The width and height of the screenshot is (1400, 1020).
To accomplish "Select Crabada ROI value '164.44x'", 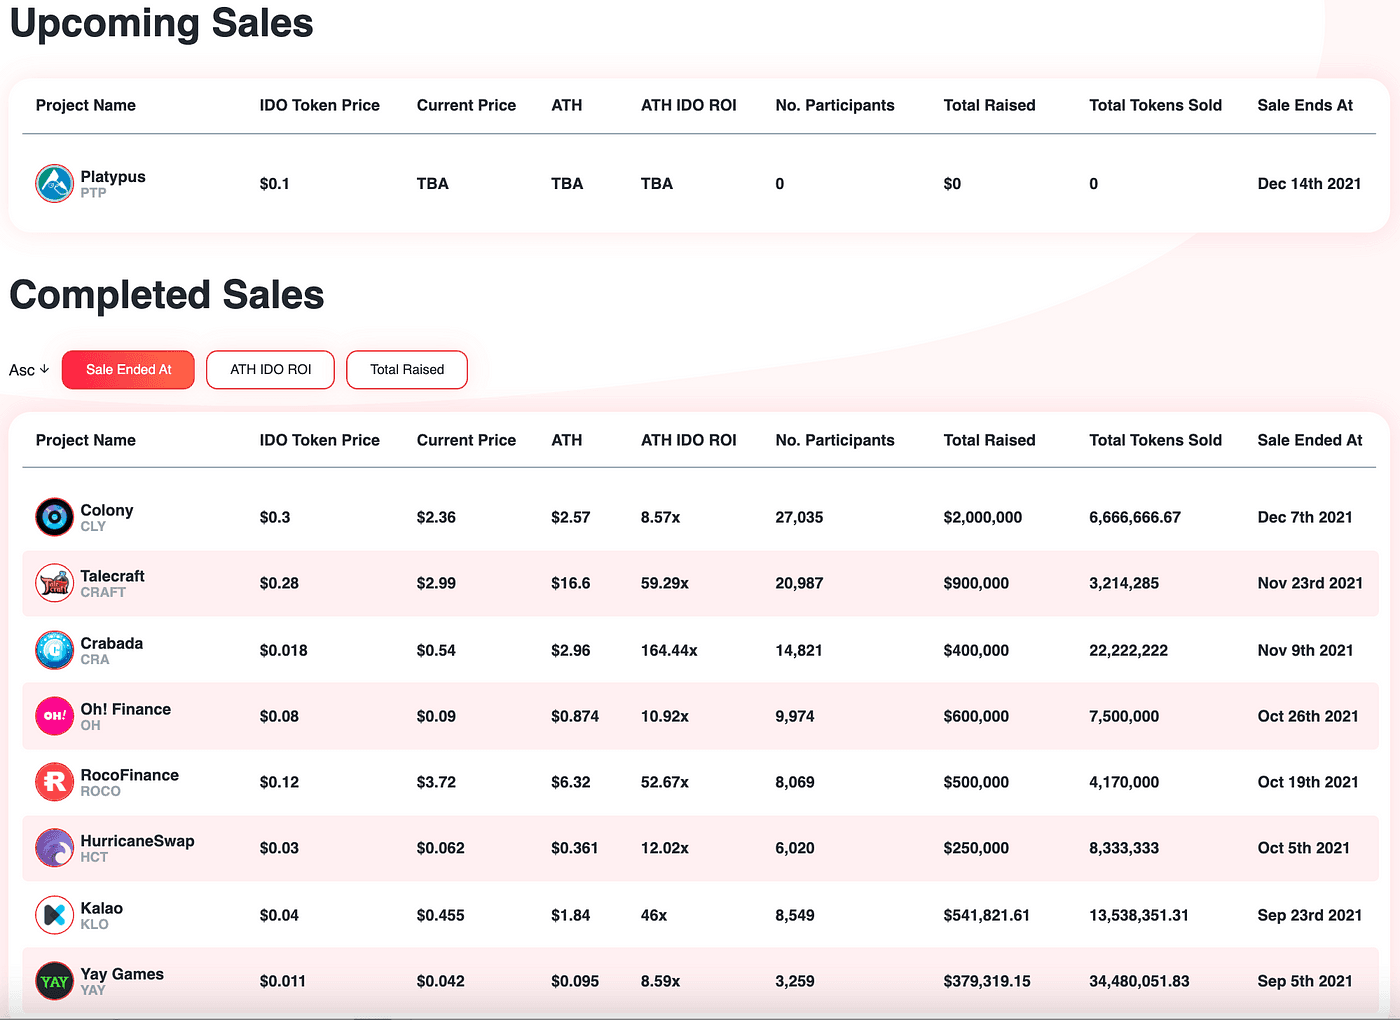I will pos(670,650).
